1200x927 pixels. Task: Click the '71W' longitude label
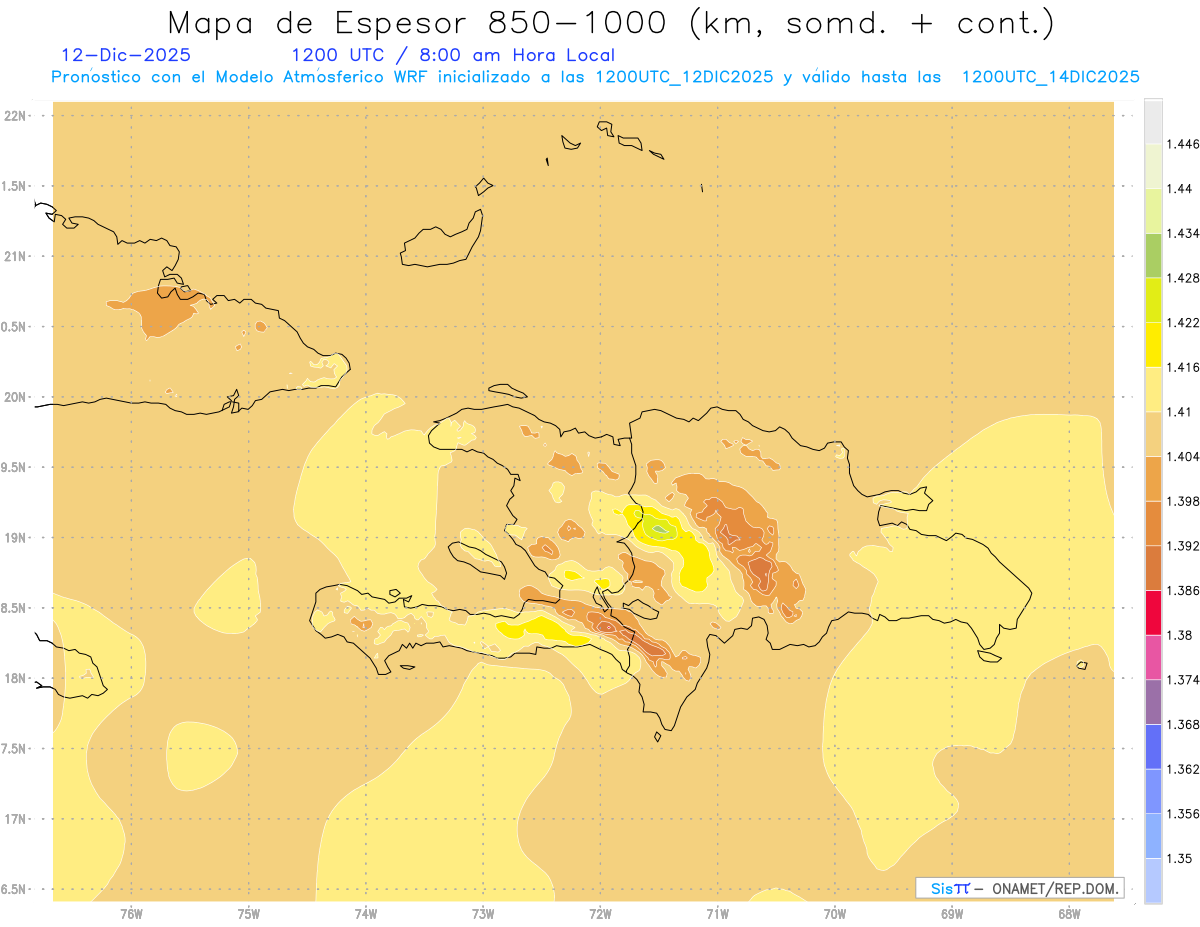click(x=717, y=913)
